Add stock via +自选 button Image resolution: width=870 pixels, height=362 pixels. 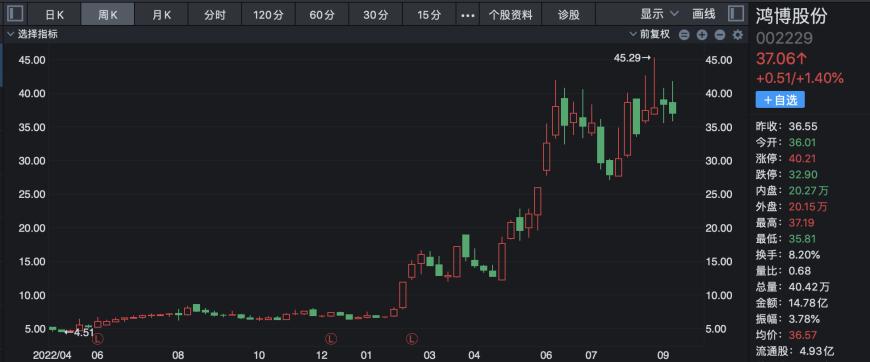(780, 100)
